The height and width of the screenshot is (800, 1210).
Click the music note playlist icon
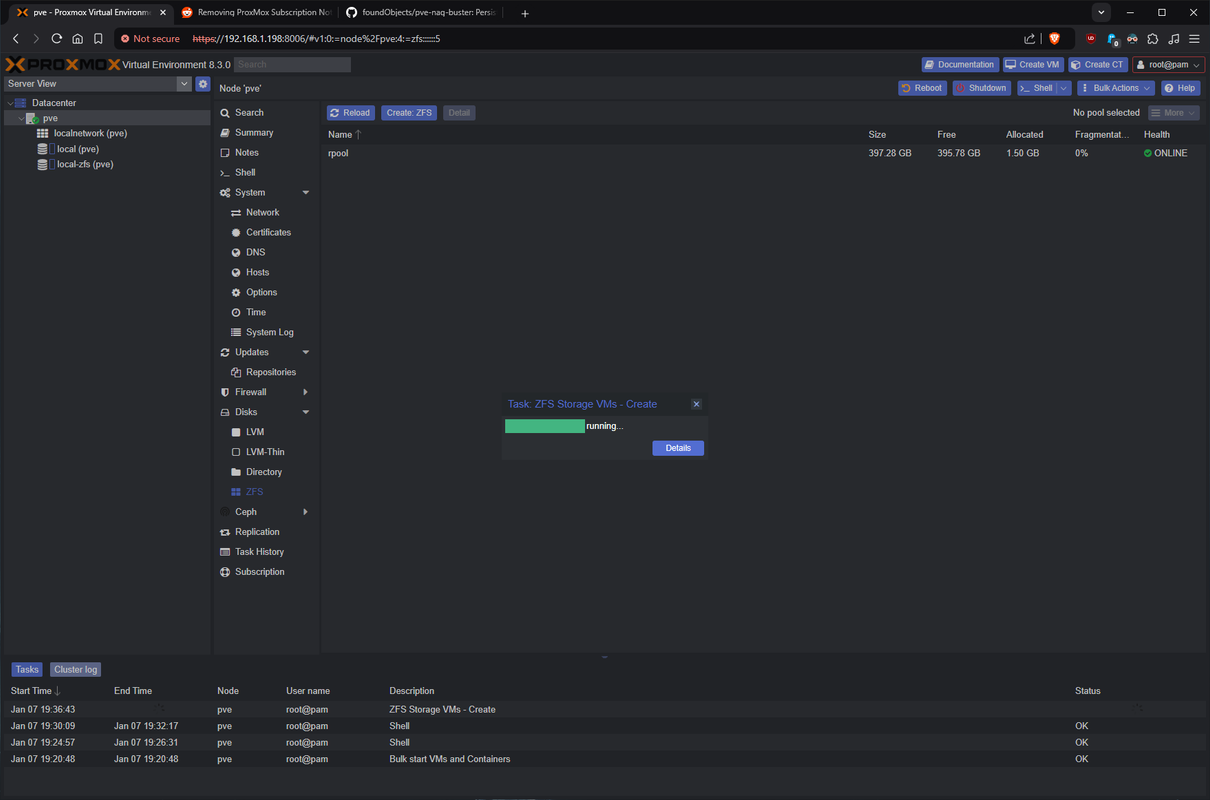tap(1174, 38)
